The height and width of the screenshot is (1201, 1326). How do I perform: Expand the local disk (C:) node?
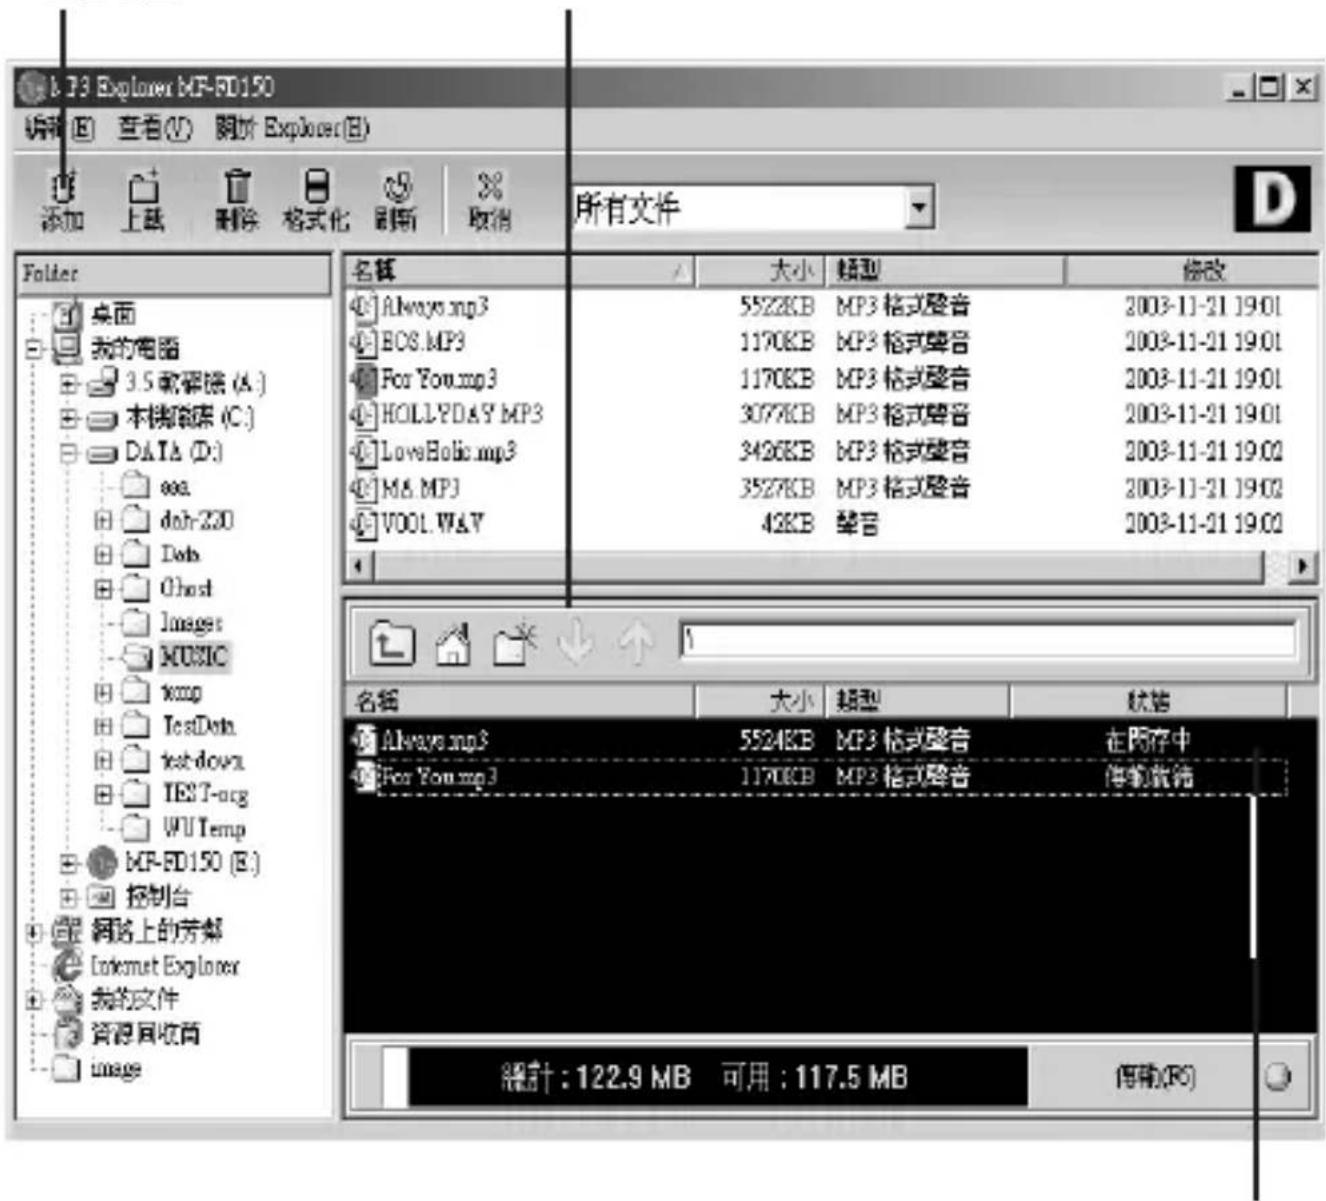(68, 418)
